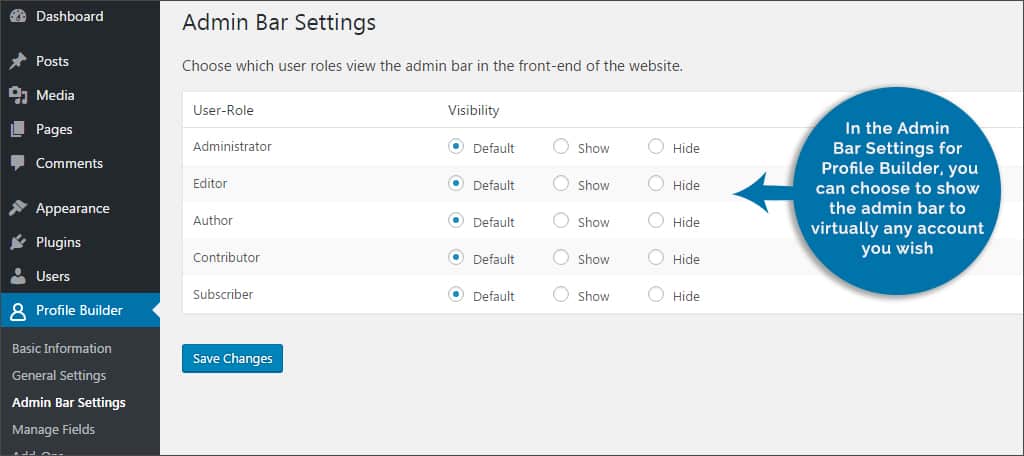Click the Save Changes button

(232, 359)
